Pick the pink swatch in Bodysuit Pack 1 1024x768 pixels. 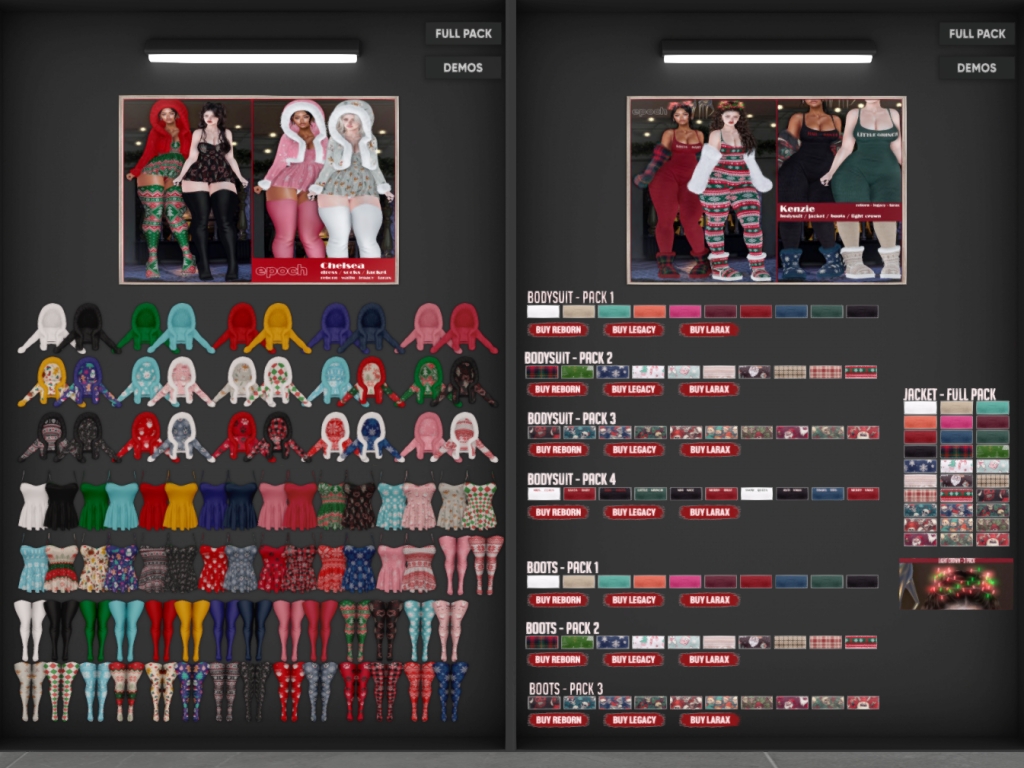[684, 312]
